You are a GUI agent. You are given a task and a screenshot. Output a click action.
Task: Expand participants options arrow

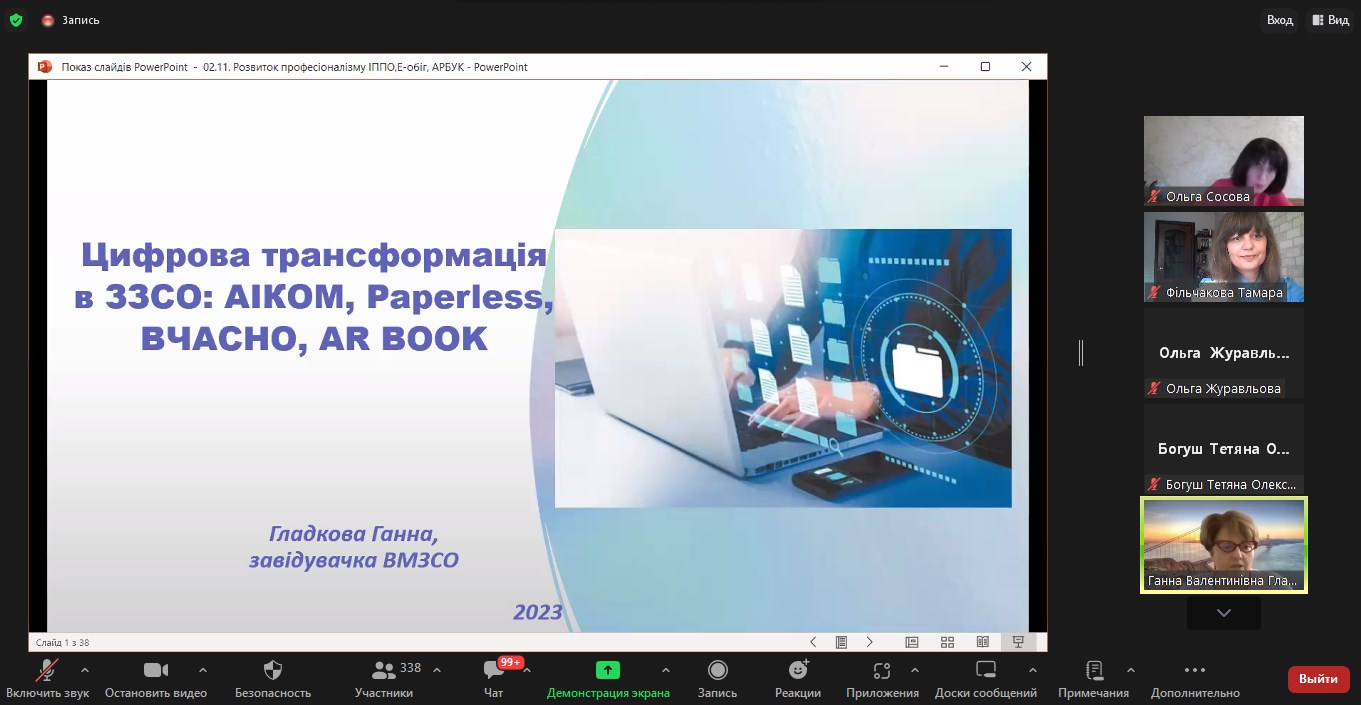tap(438, 670)
